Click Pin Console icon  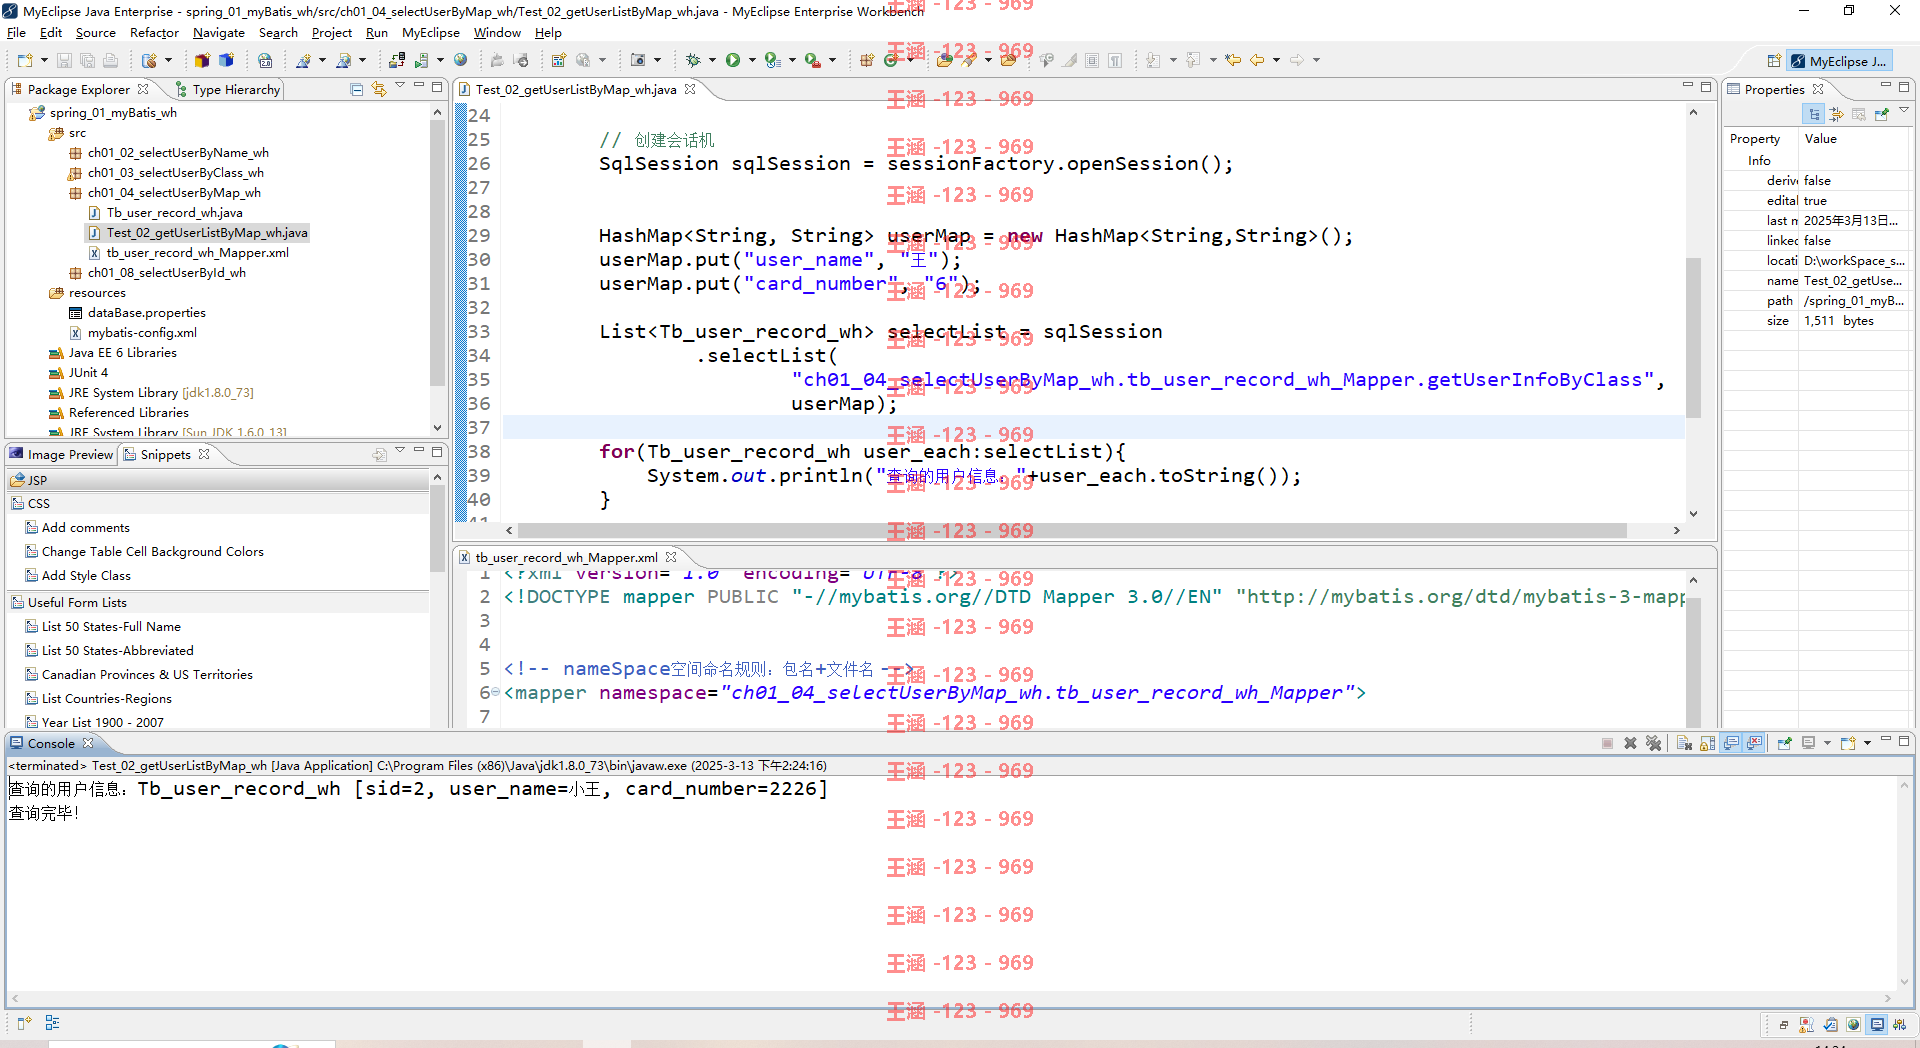click(1784, 743)
